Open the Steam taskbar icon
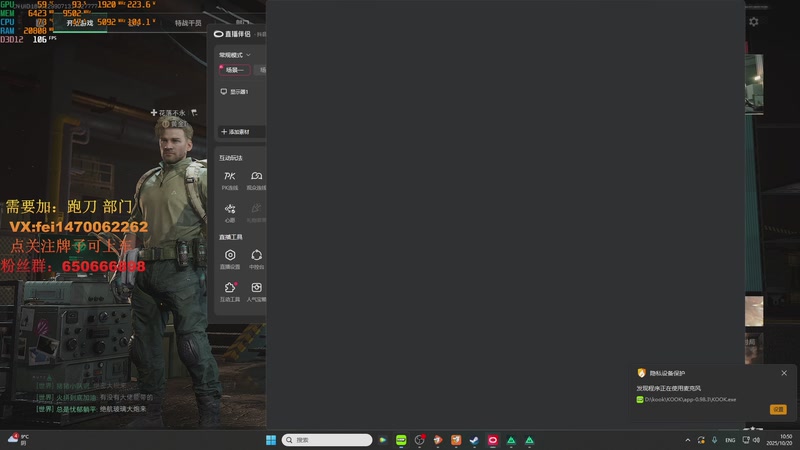Image resolution: width=800 pixels, height=450 pixels. [x=474, y=440]
